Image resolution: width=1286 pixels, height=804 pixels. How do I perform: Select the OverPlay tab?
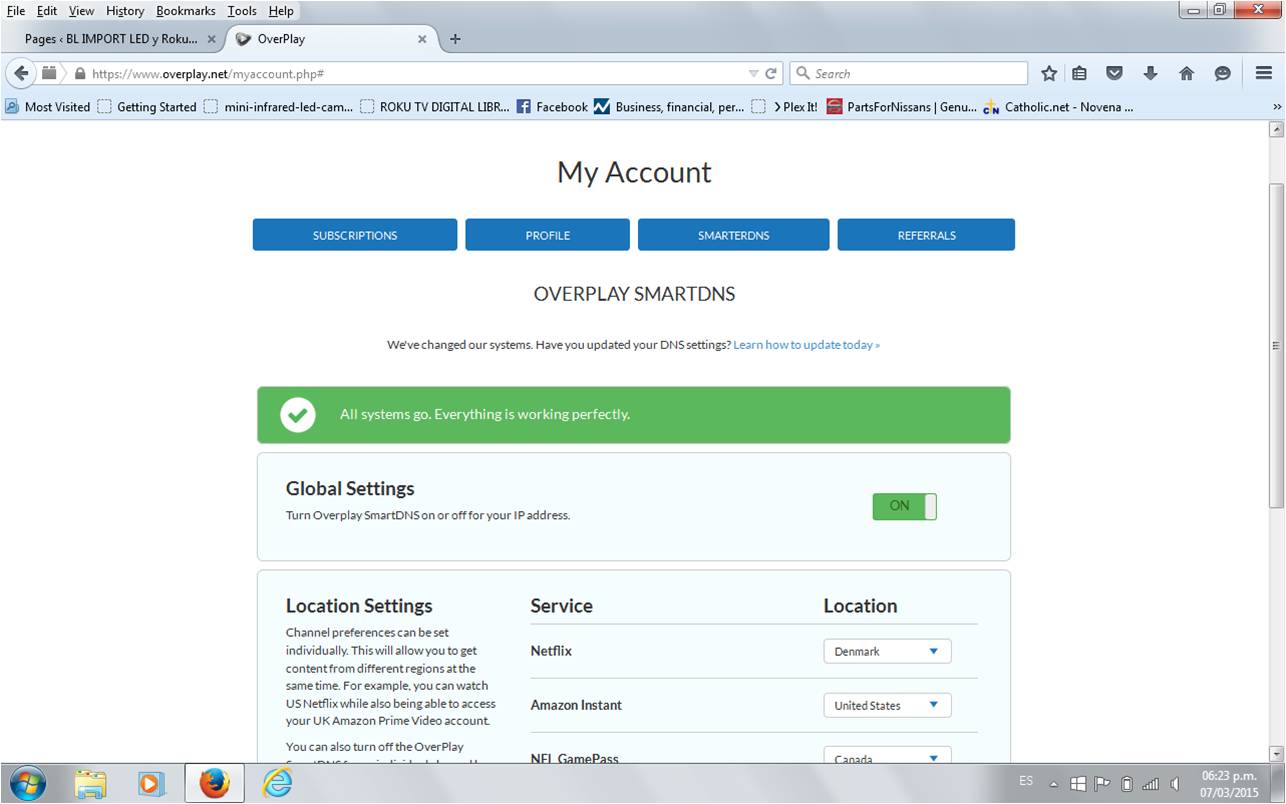pos(332,39)
